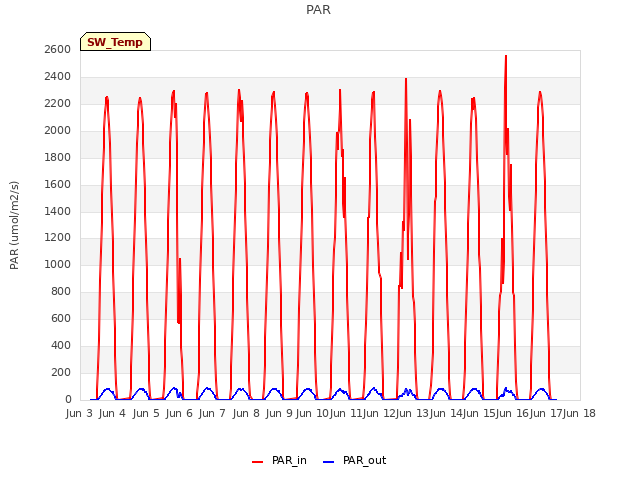Click the Jun 11 x-axis label

coord(346,413)
